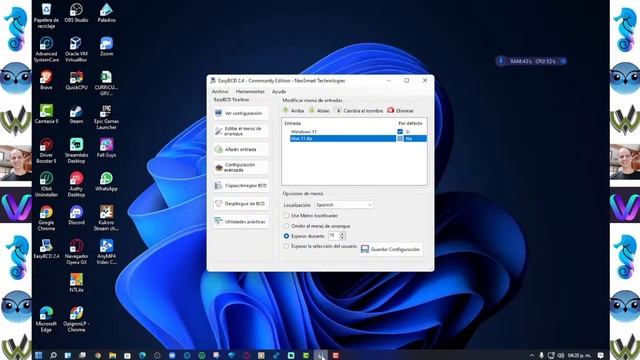This screenshot has height=360, width=640.
Task: Open Editar el menú de arranque
Action: point(241,131)
